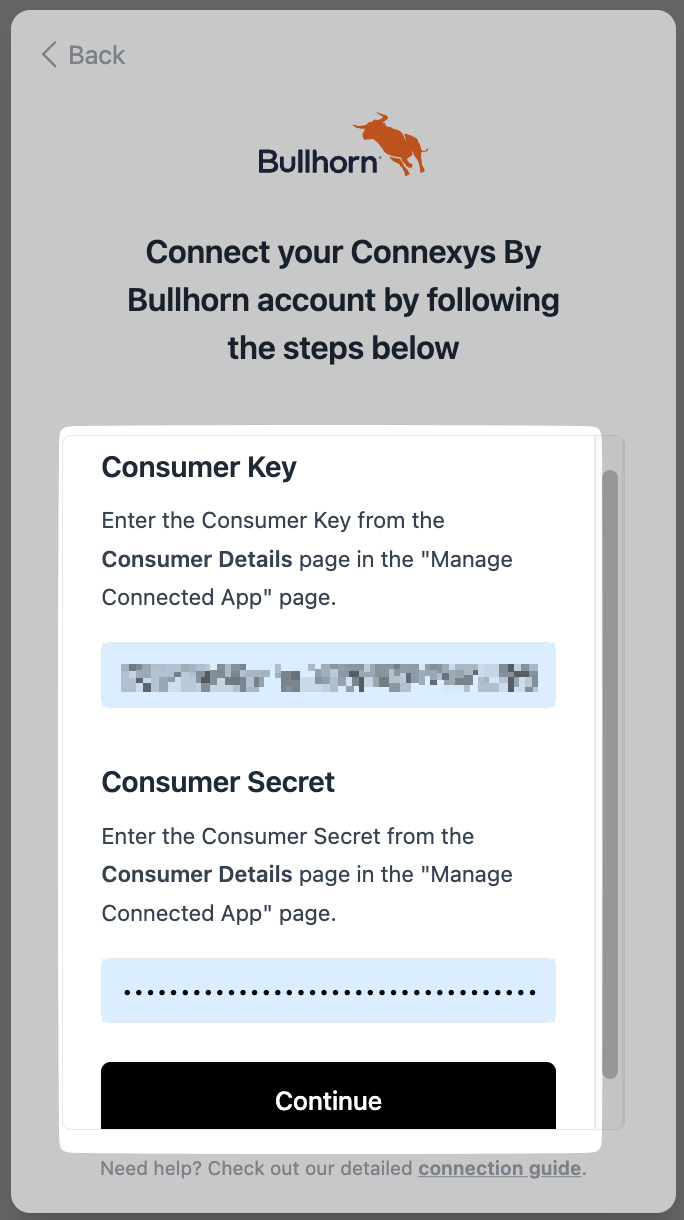
Task: Focus the Consumer Secret password field
Action: pos(328,991)
